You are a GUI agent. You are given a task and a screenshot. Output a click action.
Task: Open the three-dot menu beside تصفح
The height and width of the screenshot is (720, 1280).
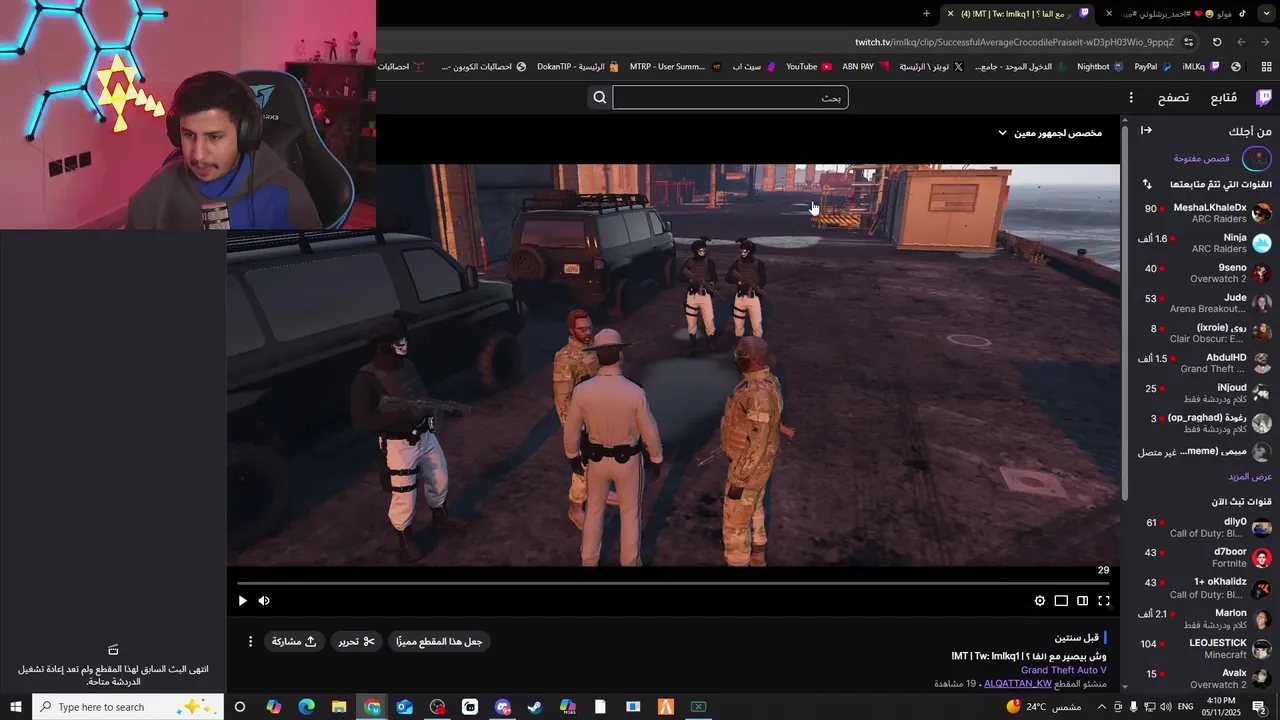(x=1131, y=98)
